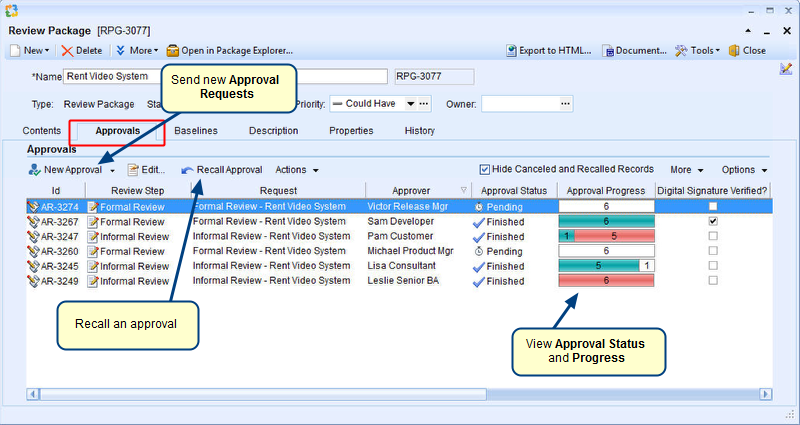Viewport: 800px width, 425px height.
Task: Open in Package Explorer icon button
Action: coord(173,50)
